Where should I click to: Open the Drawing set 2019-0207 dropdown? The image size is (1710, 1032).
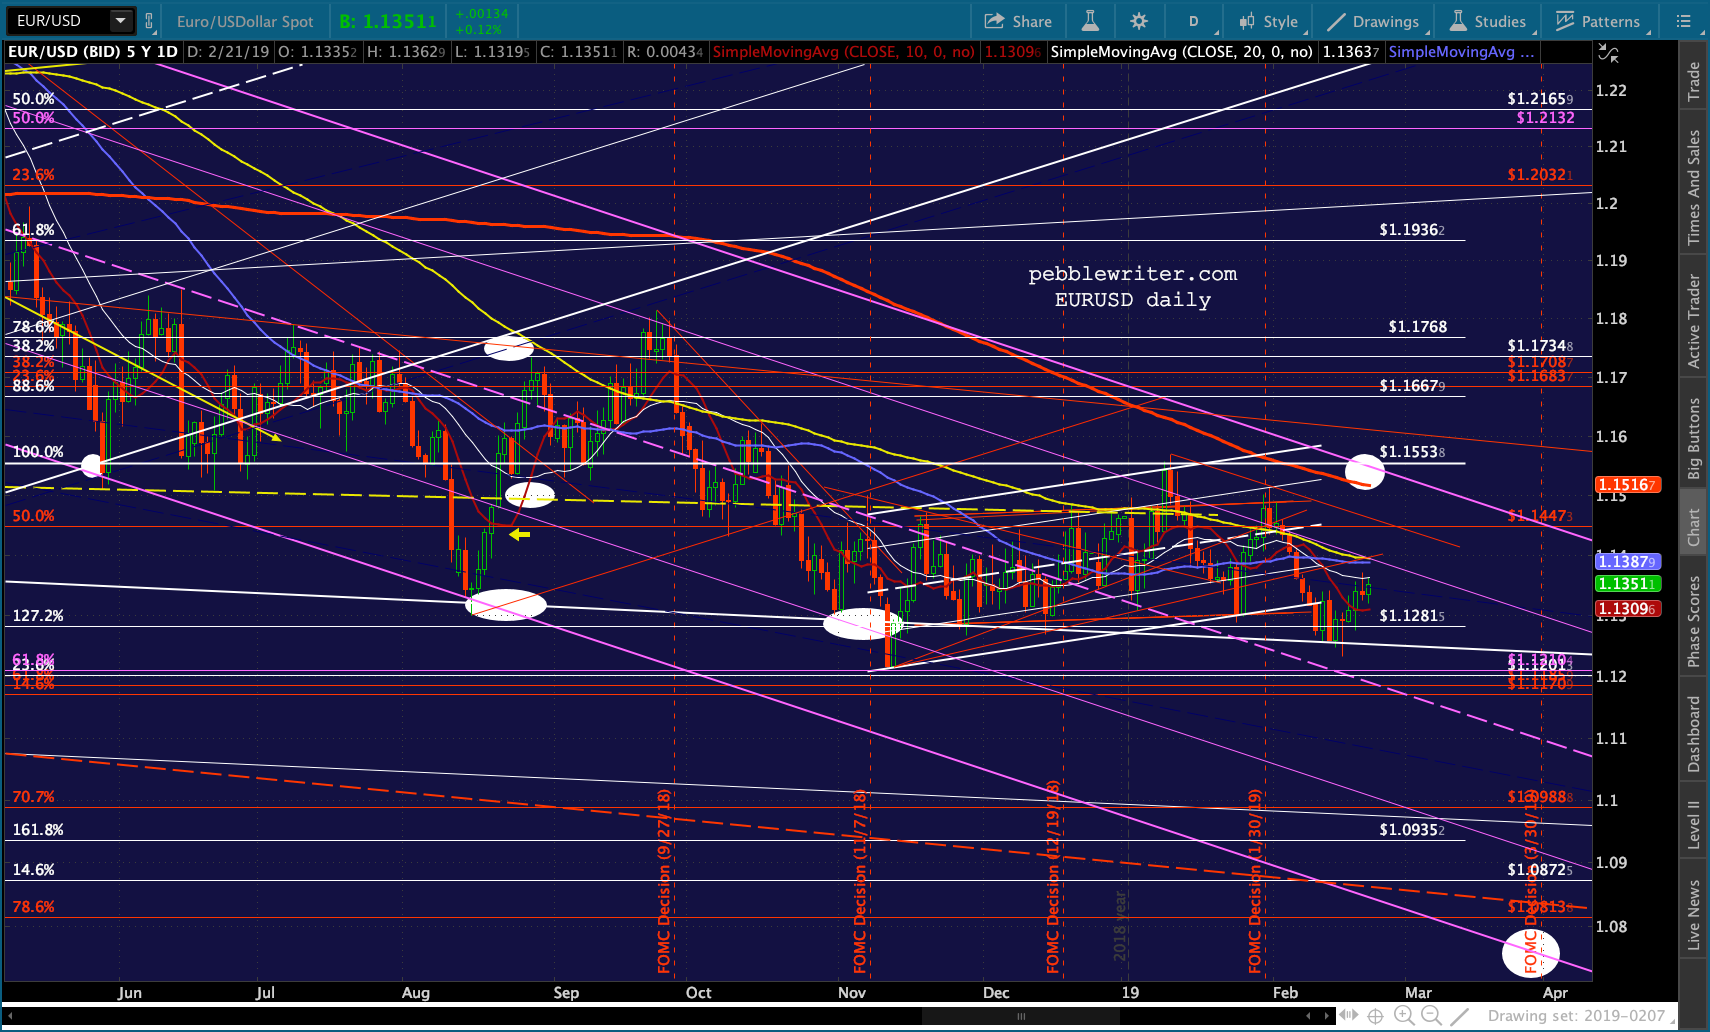[x=1583, y=1016]
